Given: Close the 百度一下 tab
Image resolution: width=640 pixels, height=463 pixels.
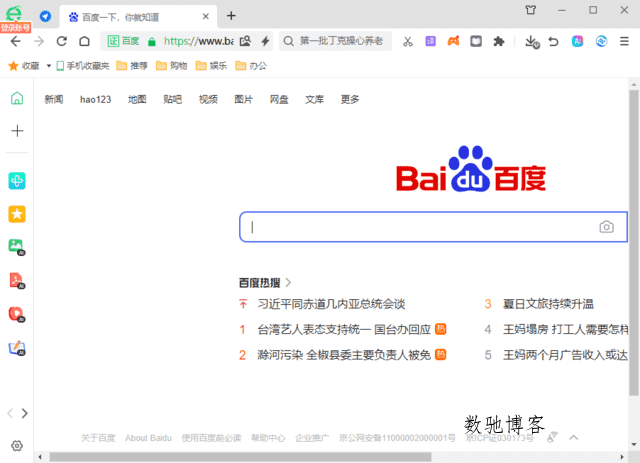Looking at the screenshot, I should point(206,16).
